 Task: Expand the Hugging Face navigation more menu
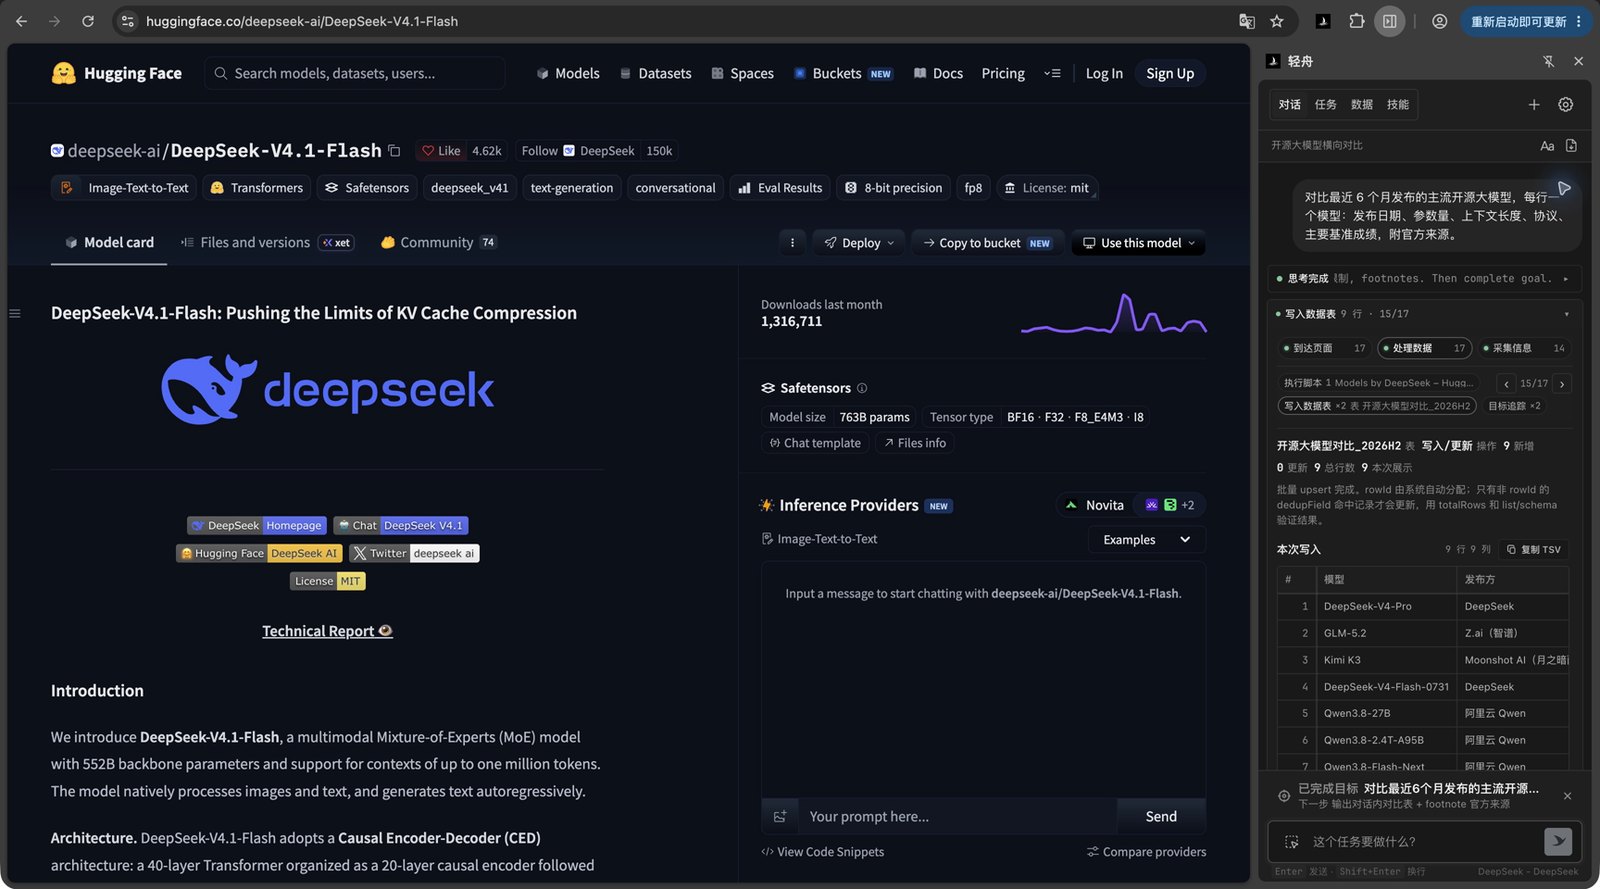[x=1052, y=74]
